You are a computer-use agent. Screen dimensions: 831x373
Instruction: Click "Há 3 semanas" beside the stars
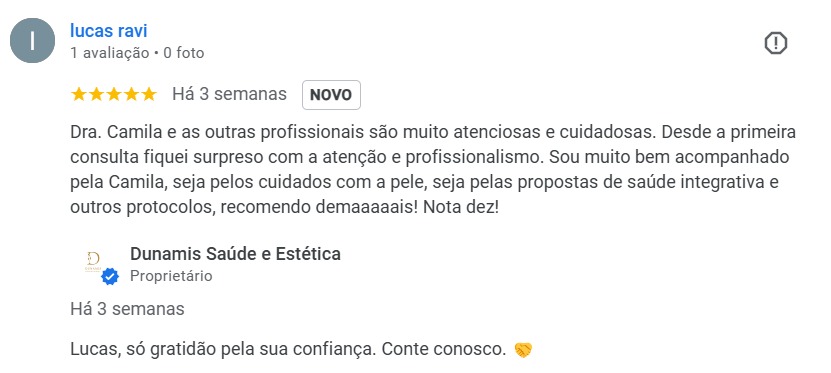[229, 94]
